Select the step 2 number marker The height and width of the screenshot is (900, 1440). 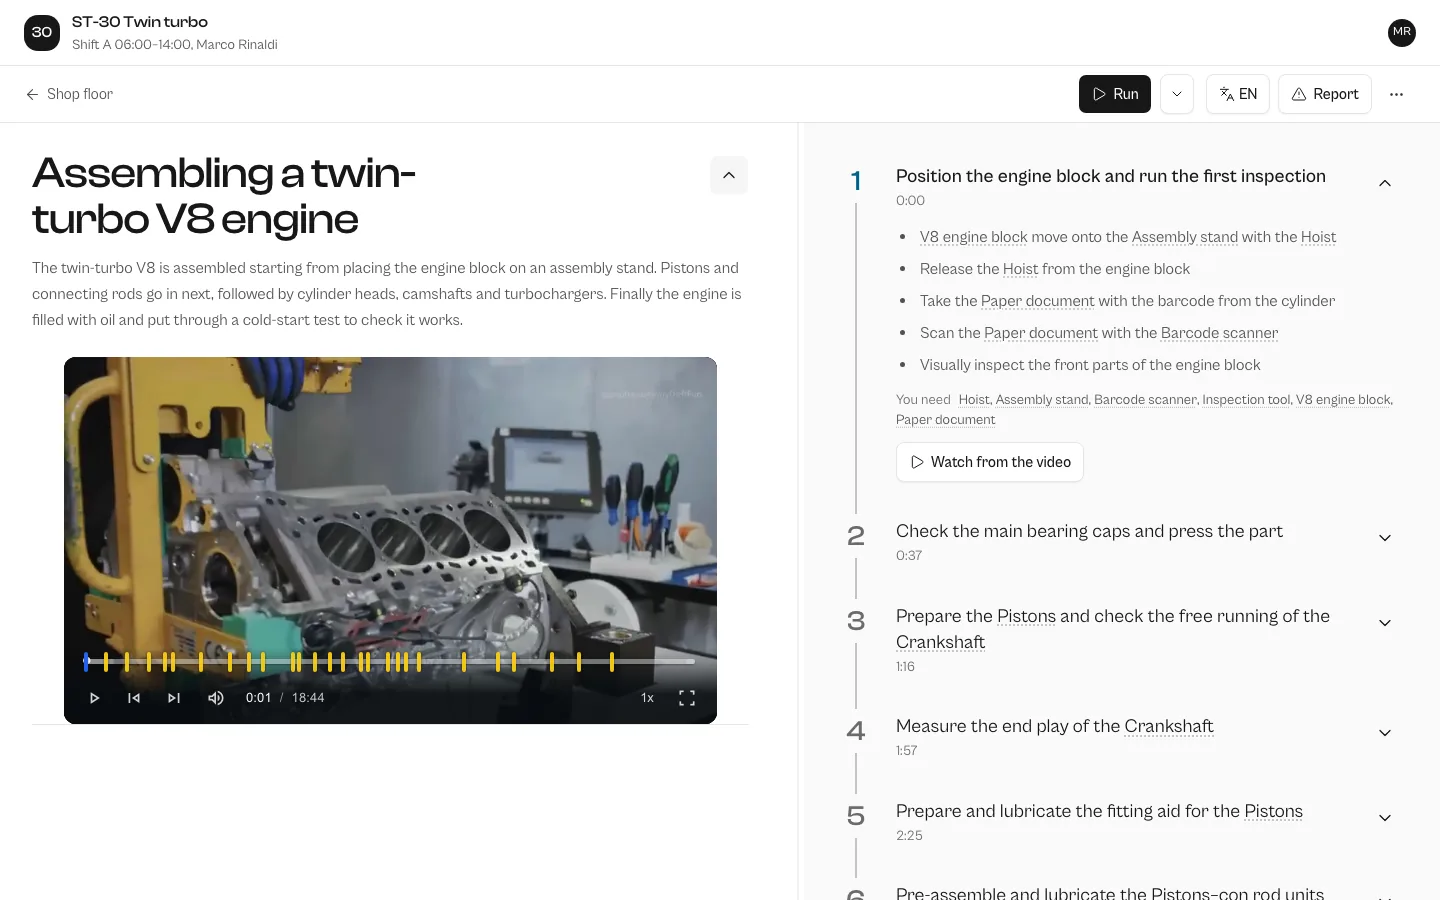(x=856, y=536)
